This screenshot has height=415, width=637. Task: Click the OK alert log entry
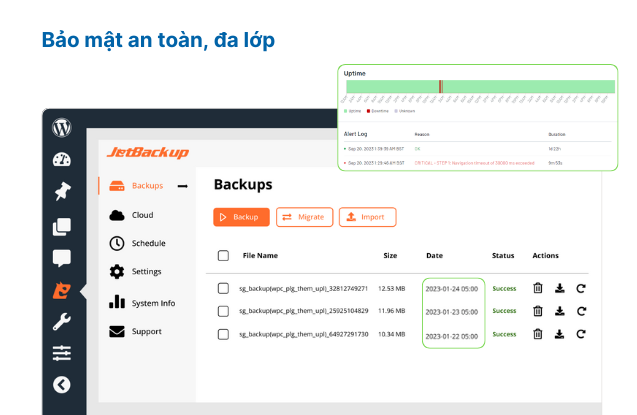click(x=478, y=149)
